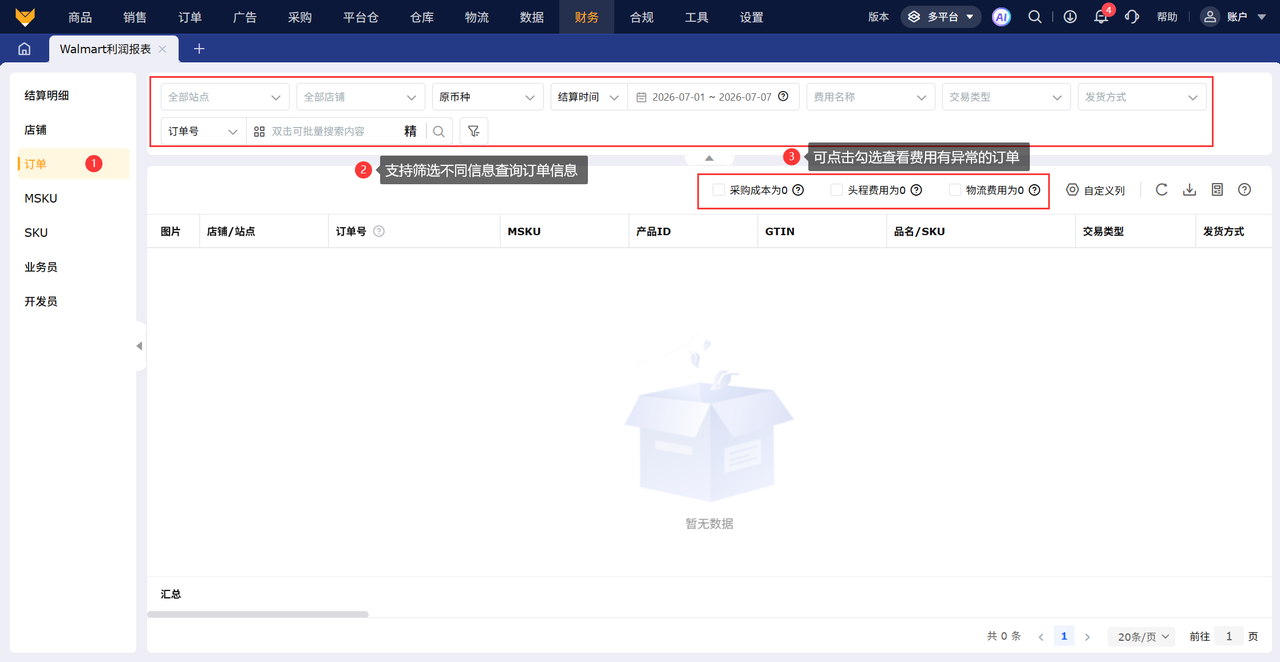Click the clear-filter funnel icon

click(473, 131)
